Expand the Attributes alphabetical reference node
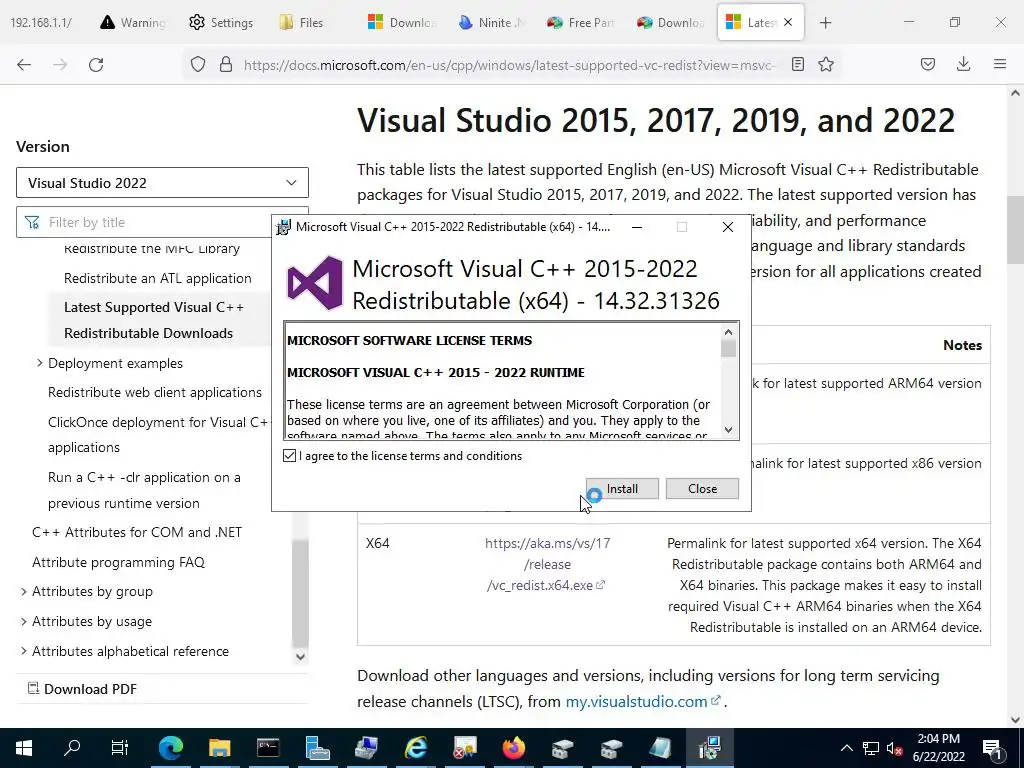This screenshot has height=768, width=1024. pos(24,651)
